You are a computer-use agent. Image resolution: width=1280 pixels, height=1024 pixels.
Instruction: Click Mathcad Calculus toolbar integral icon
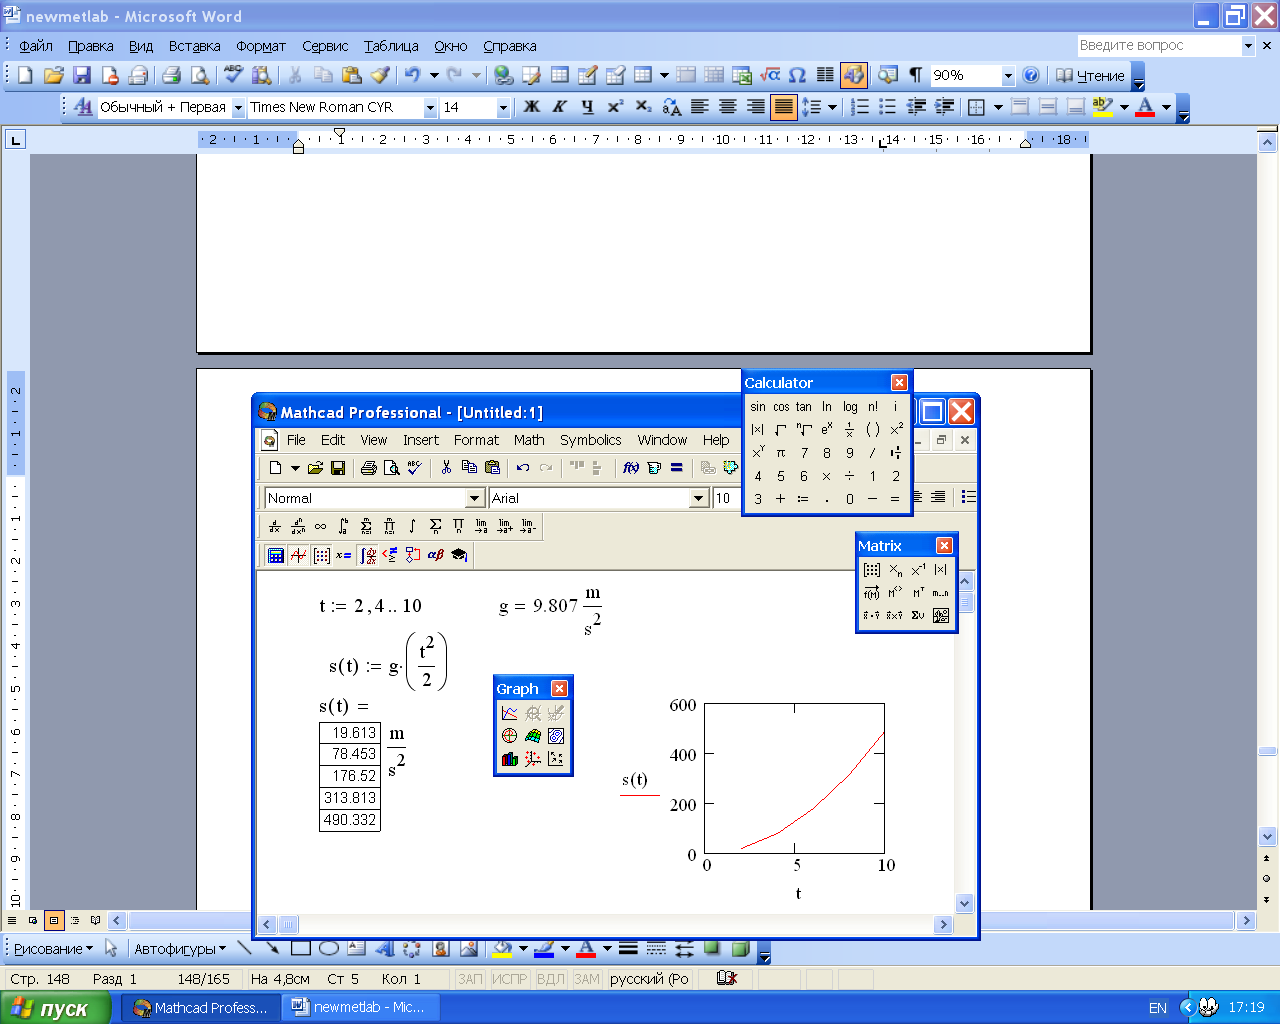click(x=368, y=555)
